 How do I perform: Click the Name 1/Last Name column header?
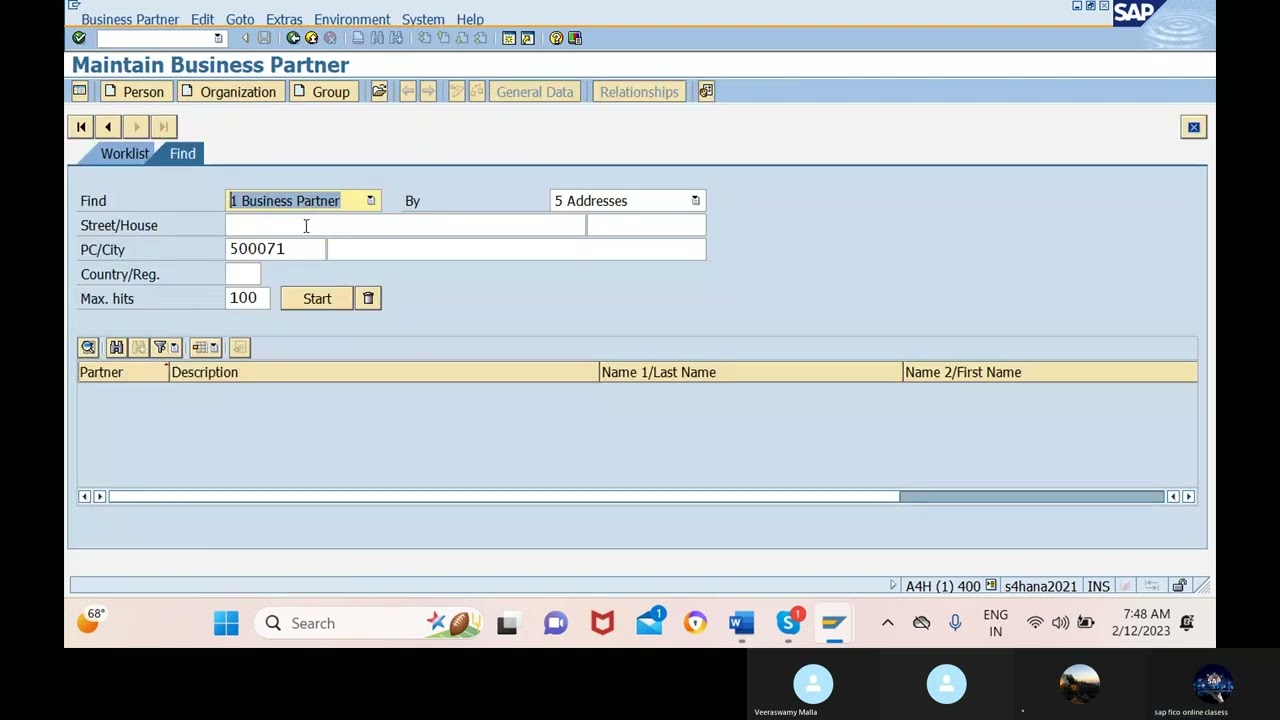(750, 372)
